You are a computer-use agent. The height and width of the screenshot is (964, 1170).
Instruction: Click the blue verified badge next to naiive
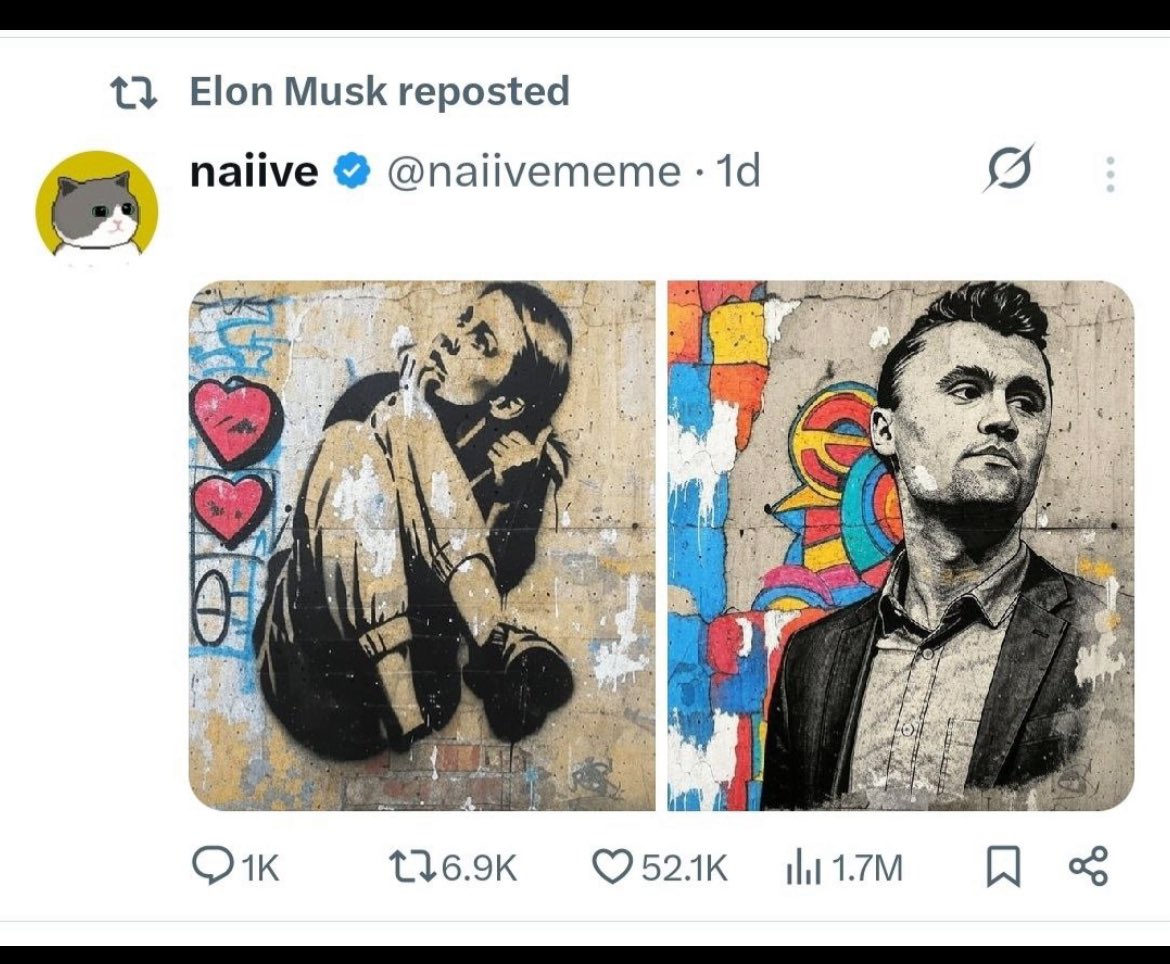pyautogui.click(x=351, y=170)
